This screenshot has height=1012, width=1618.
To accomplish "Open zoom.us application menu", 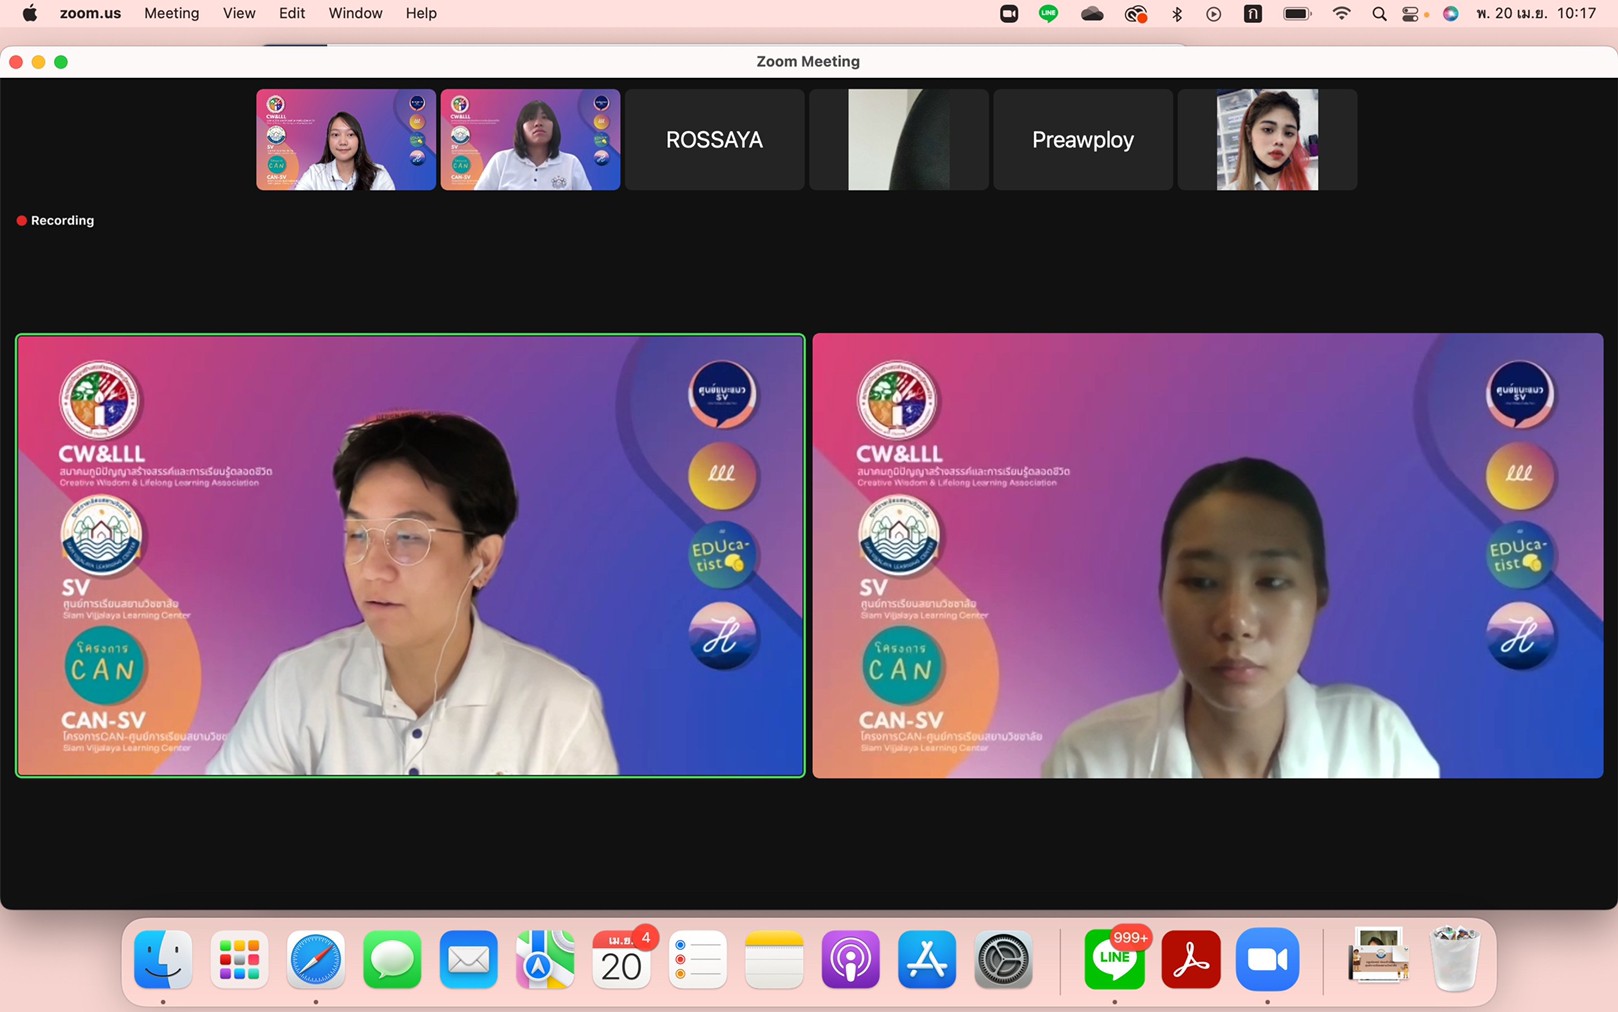I will 90,14.
